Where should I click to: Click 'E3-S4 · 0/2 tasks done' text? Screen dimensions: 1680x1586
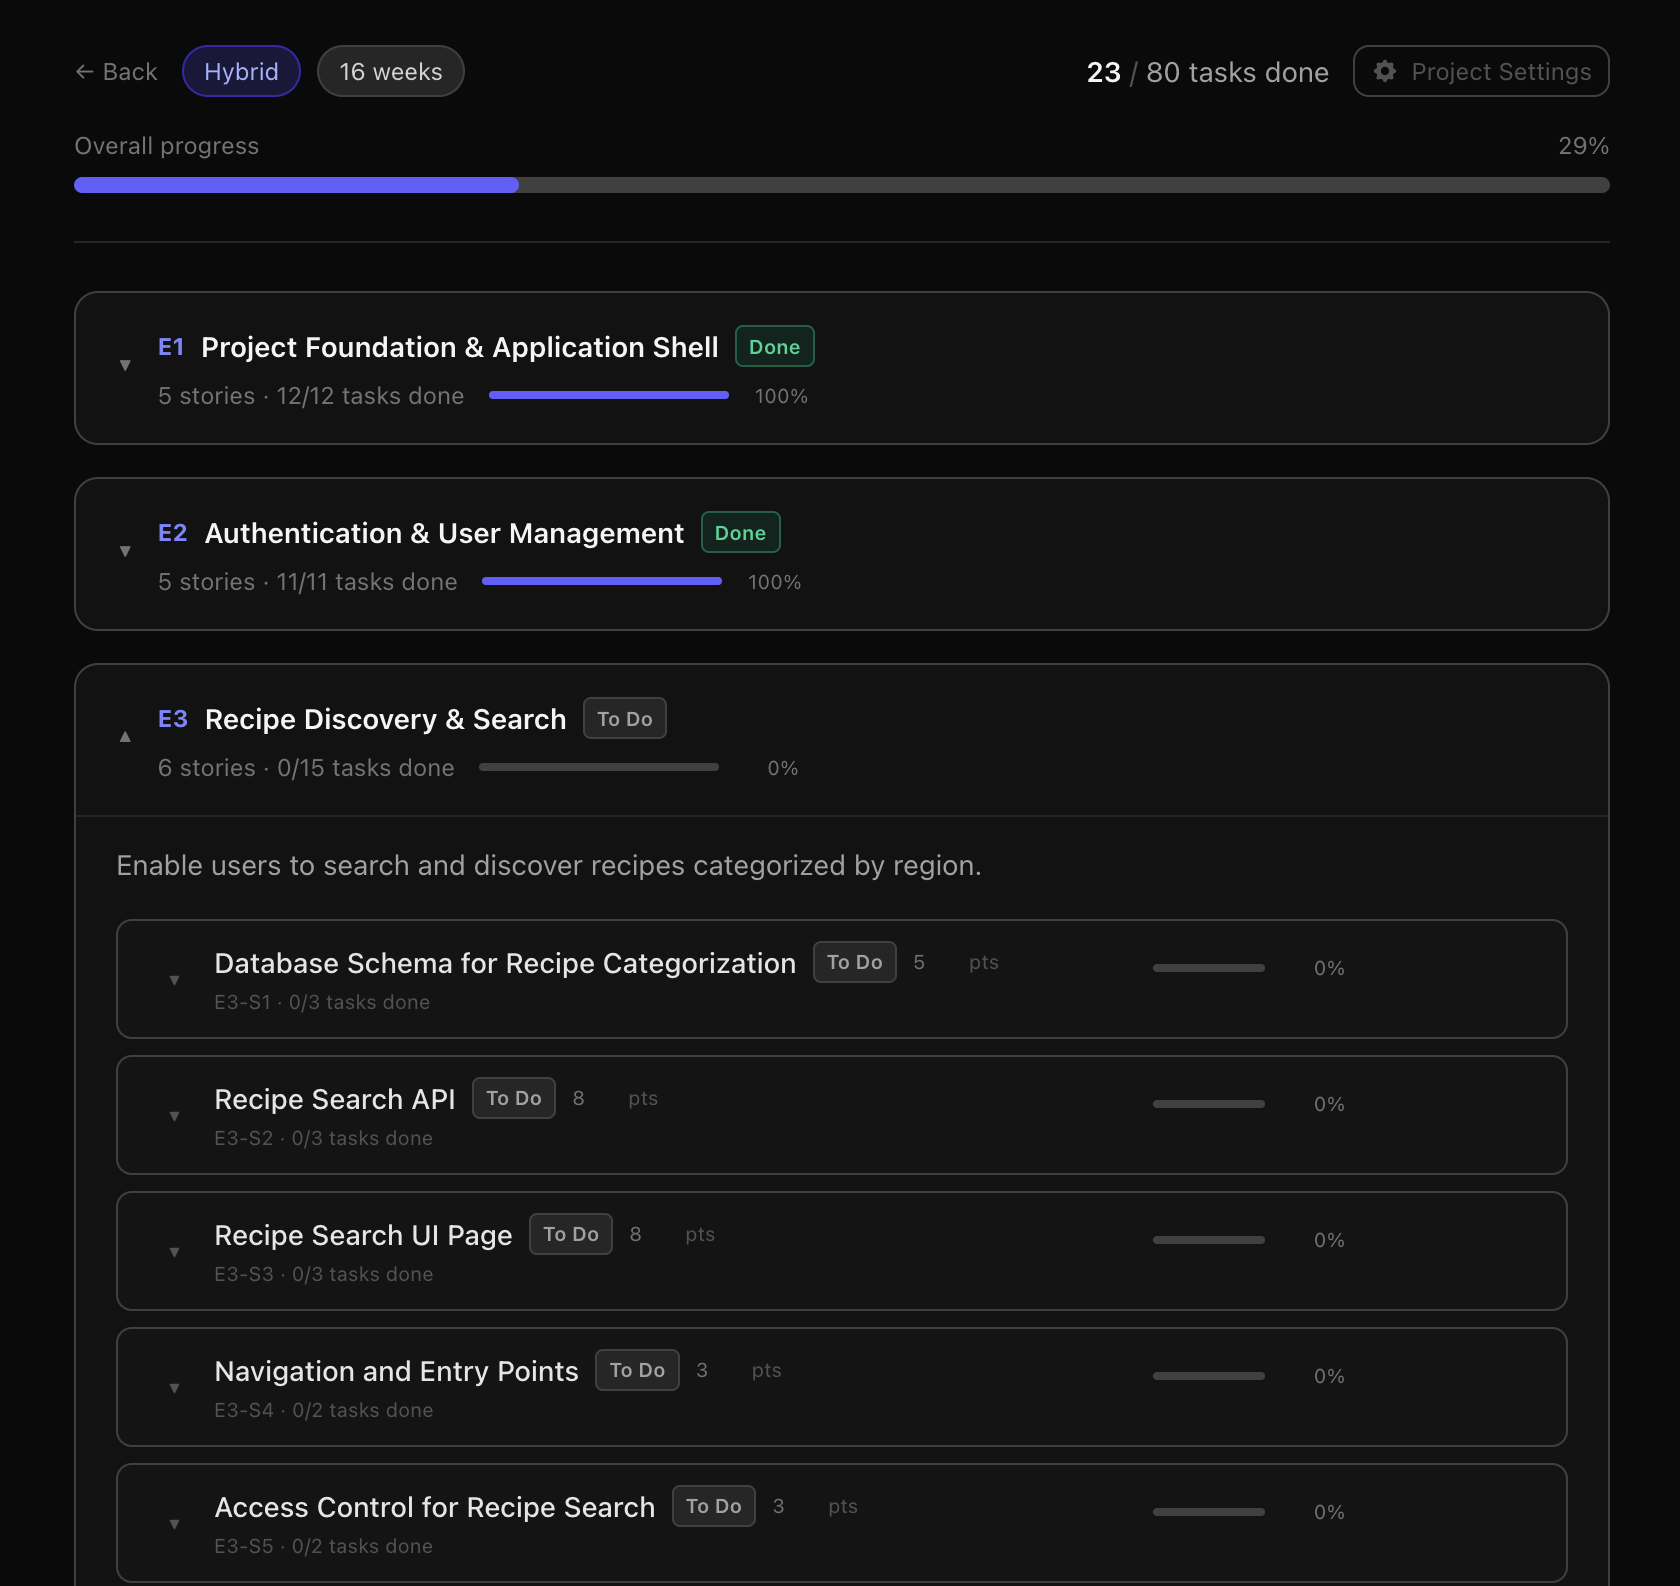click(x=324, y=1410)
